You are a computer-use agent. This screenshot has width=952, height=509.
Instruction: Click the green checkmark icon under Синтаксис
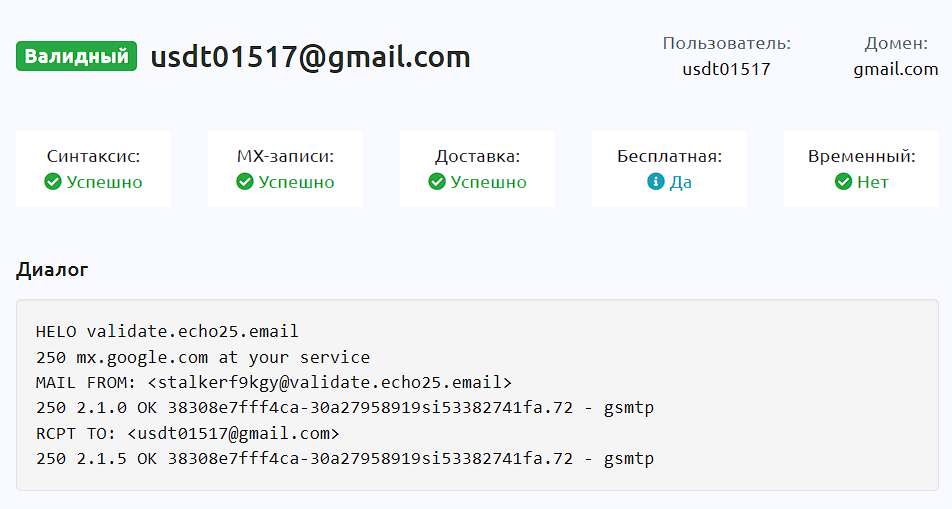point(53,182)
